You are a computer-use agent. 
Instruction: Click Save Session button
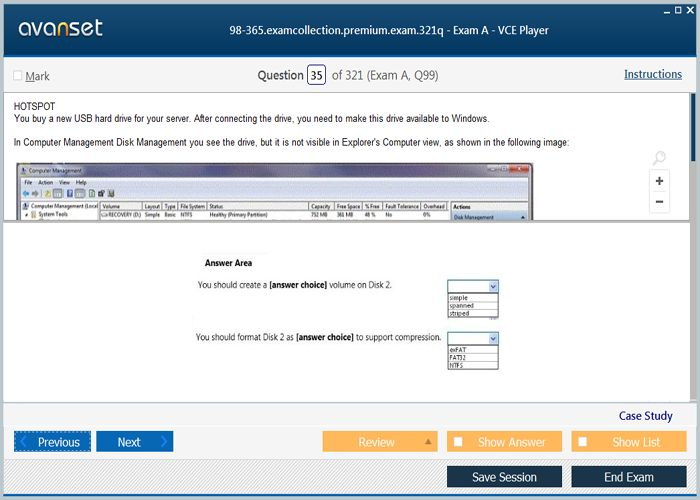504,477
